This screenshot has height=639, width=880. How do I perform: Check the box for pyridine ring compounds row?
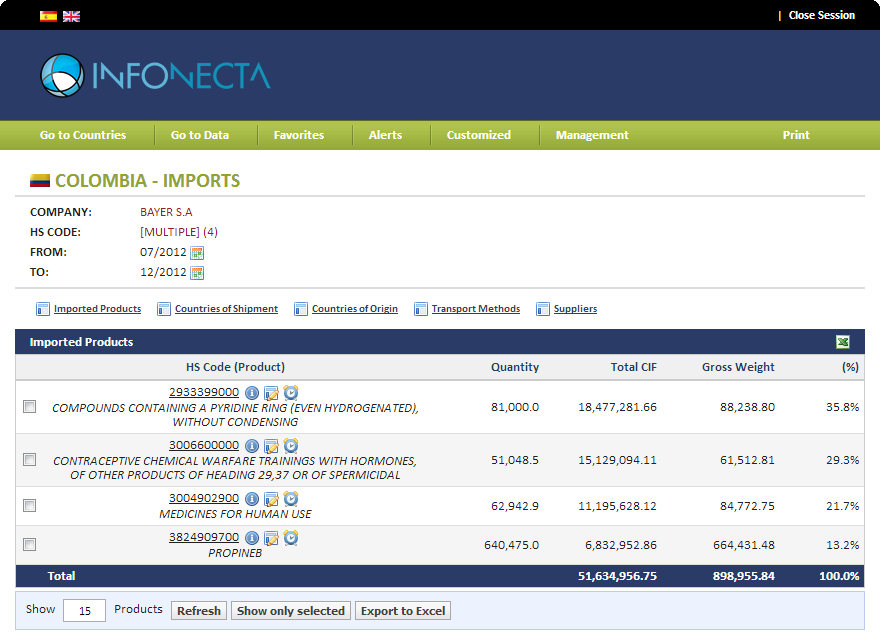(30, 407)
